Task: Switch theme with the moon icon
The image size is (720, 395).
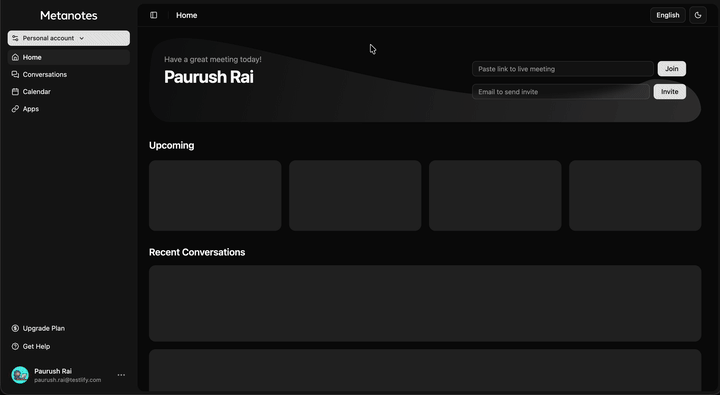Action: tap(698, 15)
